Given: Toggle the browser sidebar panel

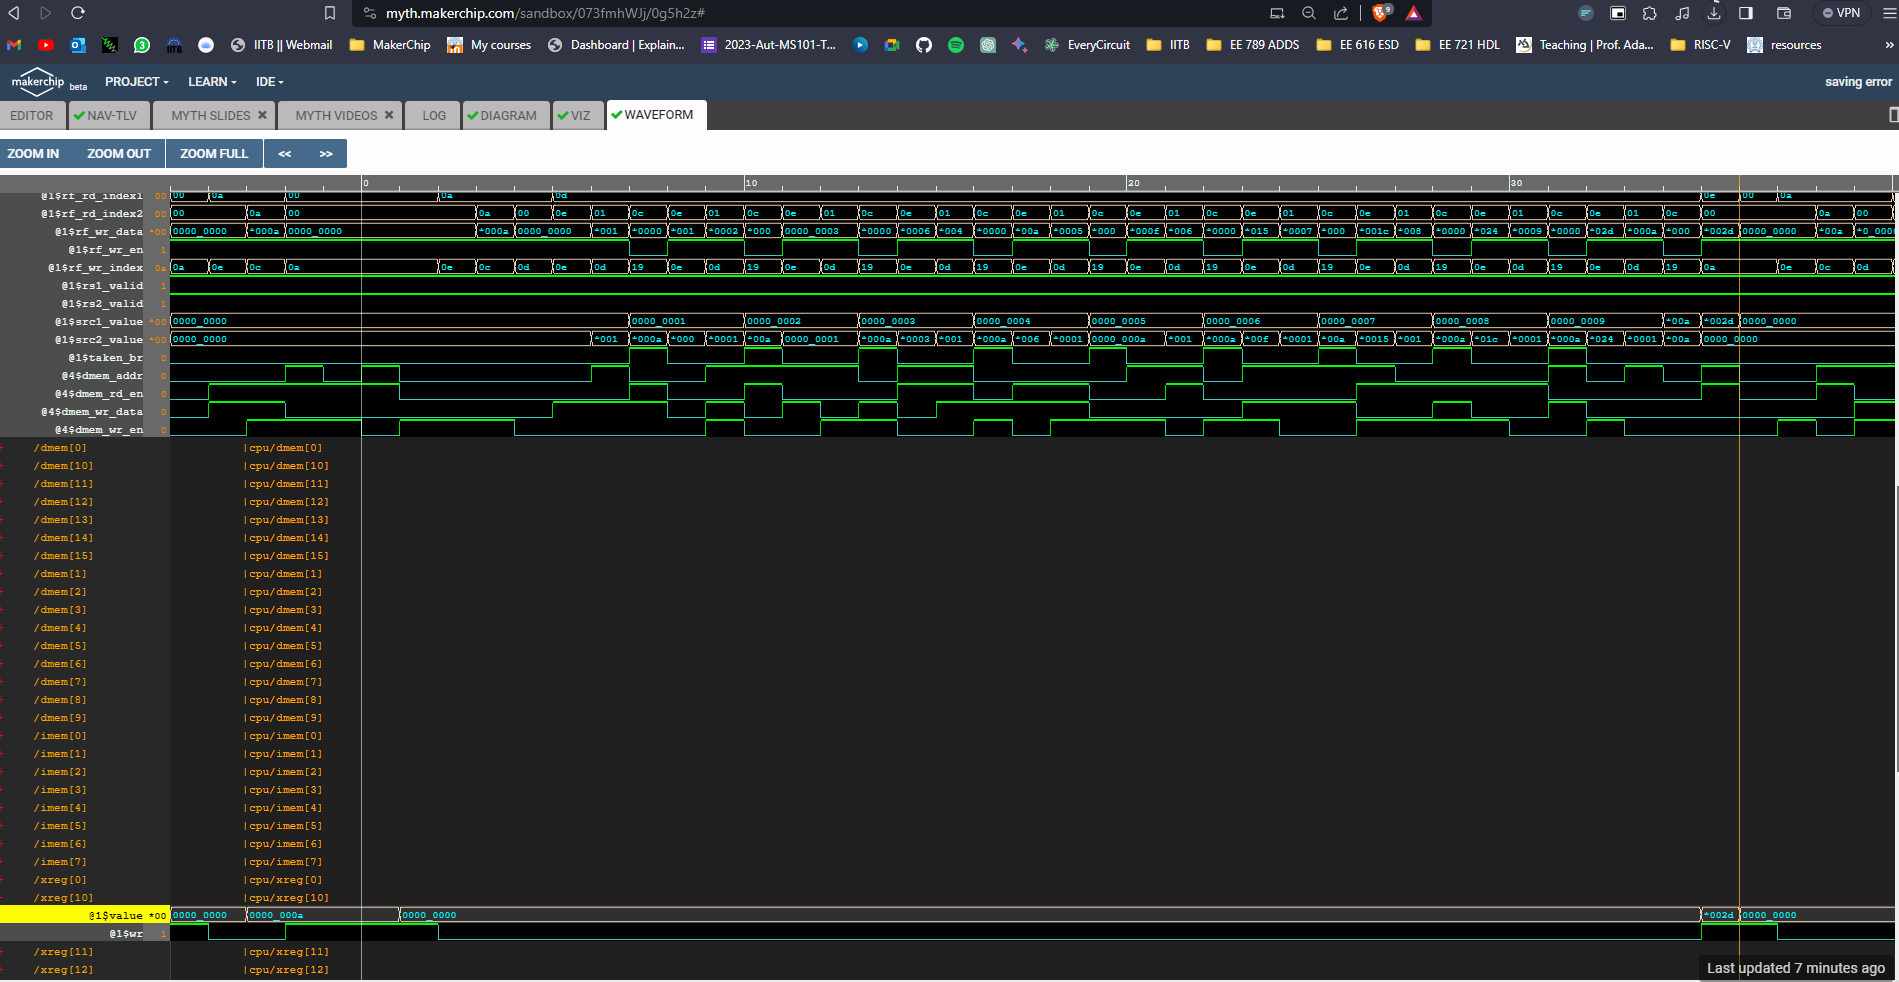Looking at the screenshot, I should [x=1746, y=13].
